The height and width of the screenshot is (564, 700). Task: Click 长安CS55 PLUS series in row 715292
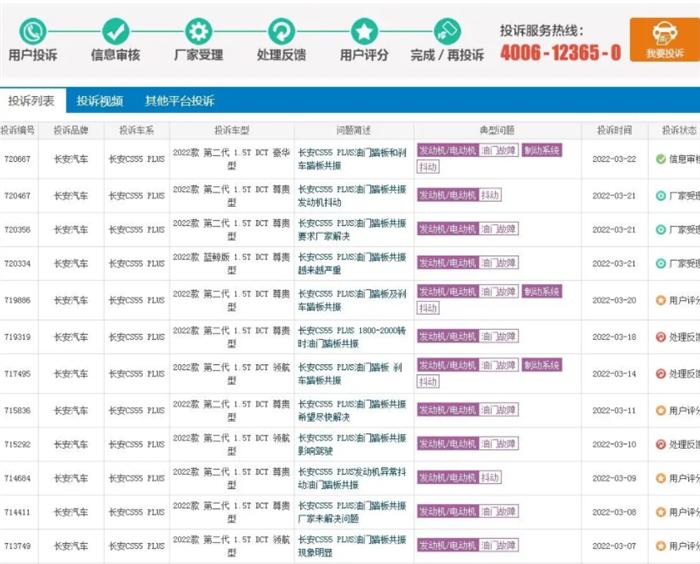[x=137, y=444]
